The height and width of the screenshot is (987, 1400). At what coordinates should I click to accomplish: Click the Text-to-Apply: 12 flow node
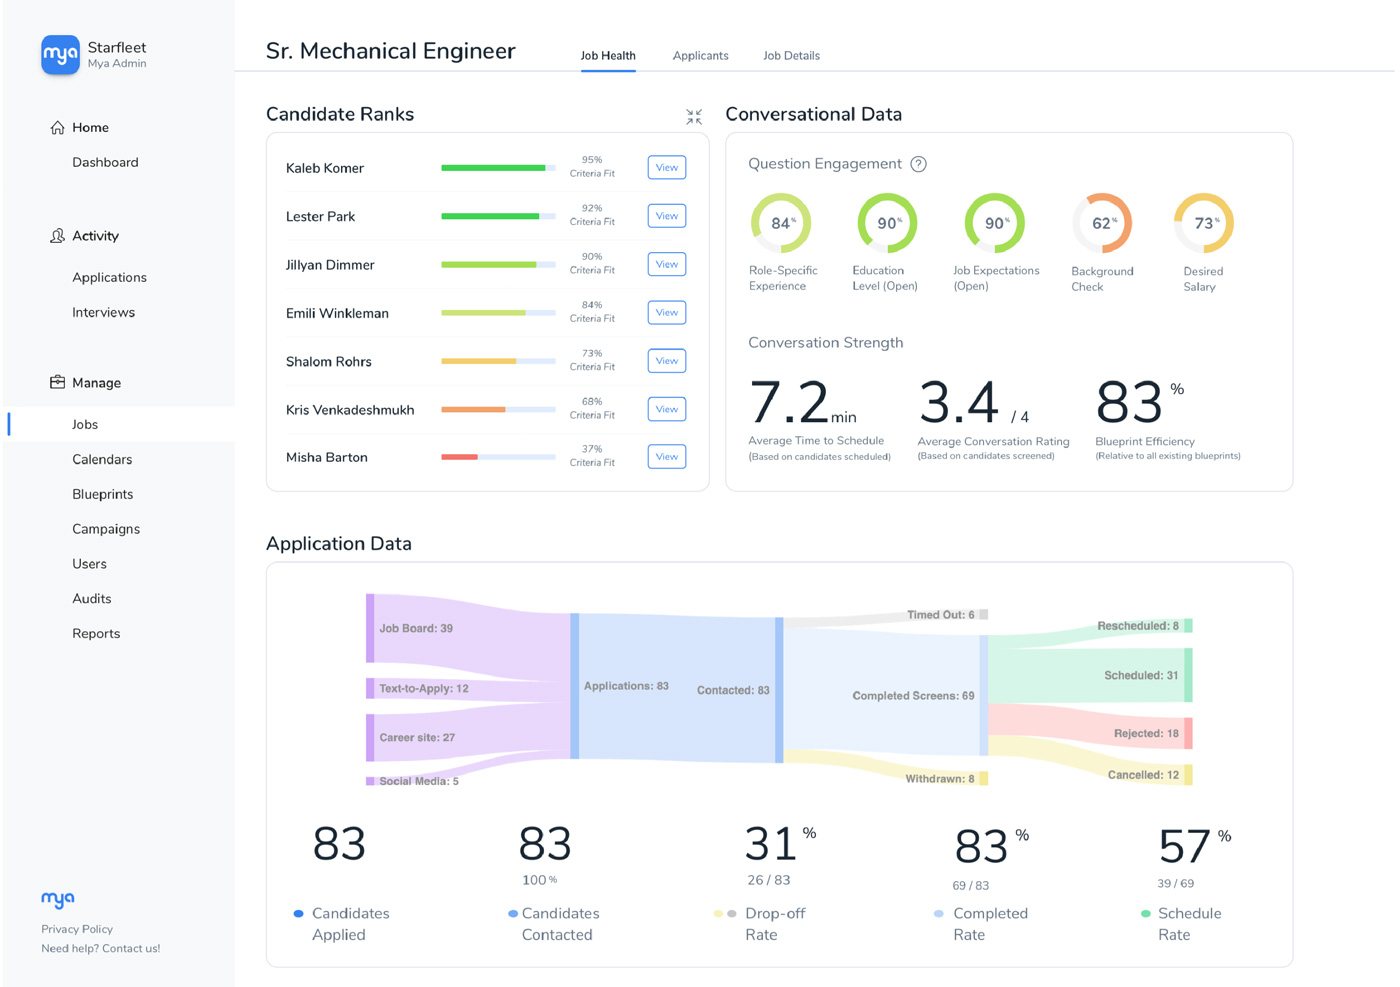point(370,688)
